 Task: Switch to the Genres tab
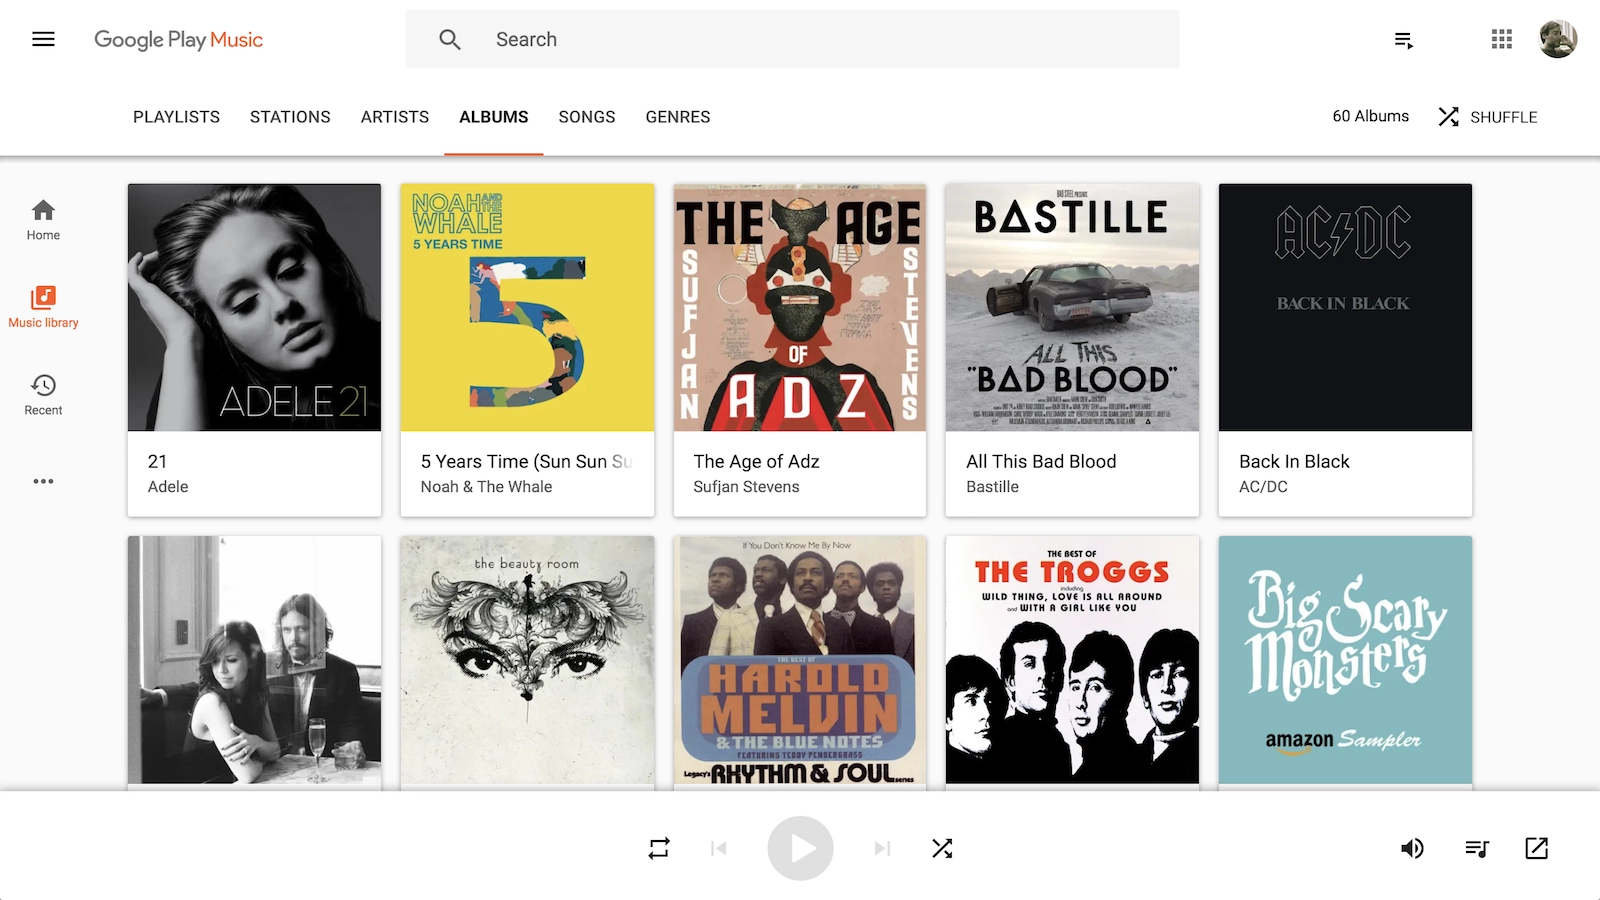677,117
